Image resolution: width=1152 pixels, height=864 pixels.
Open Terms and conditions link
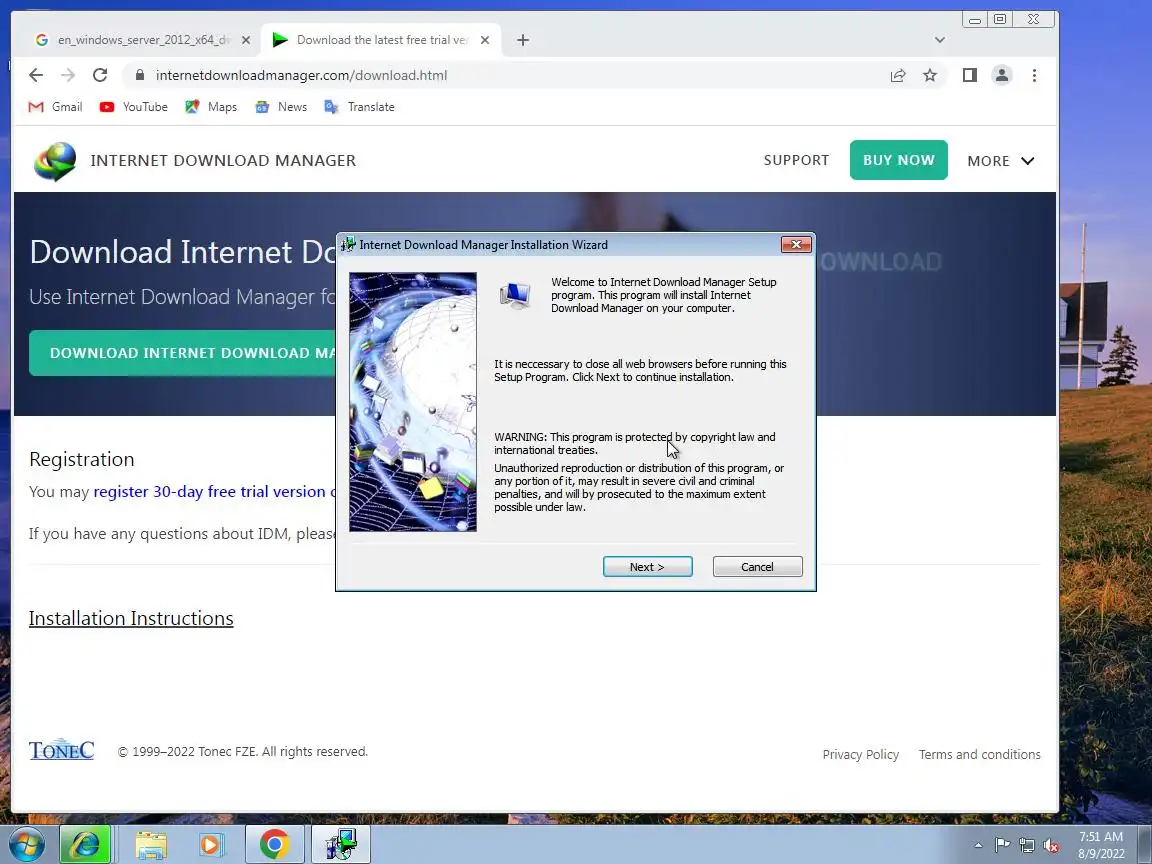click(979, 755)
